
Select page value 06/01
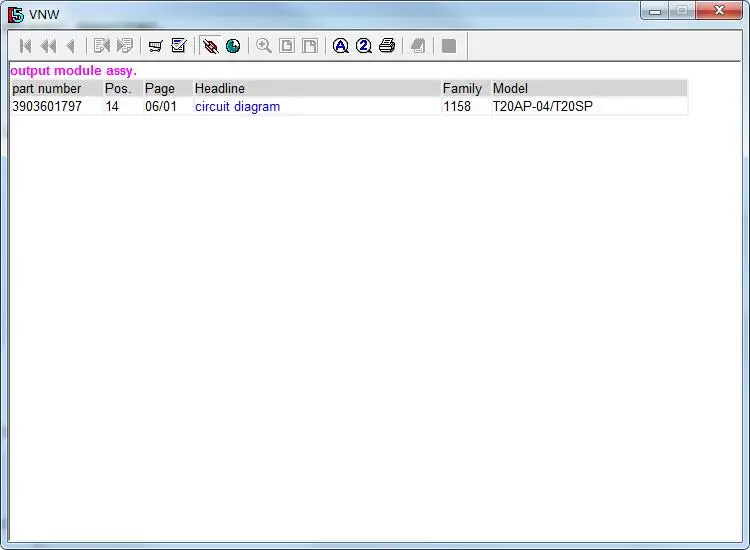[x=161, y=106]
